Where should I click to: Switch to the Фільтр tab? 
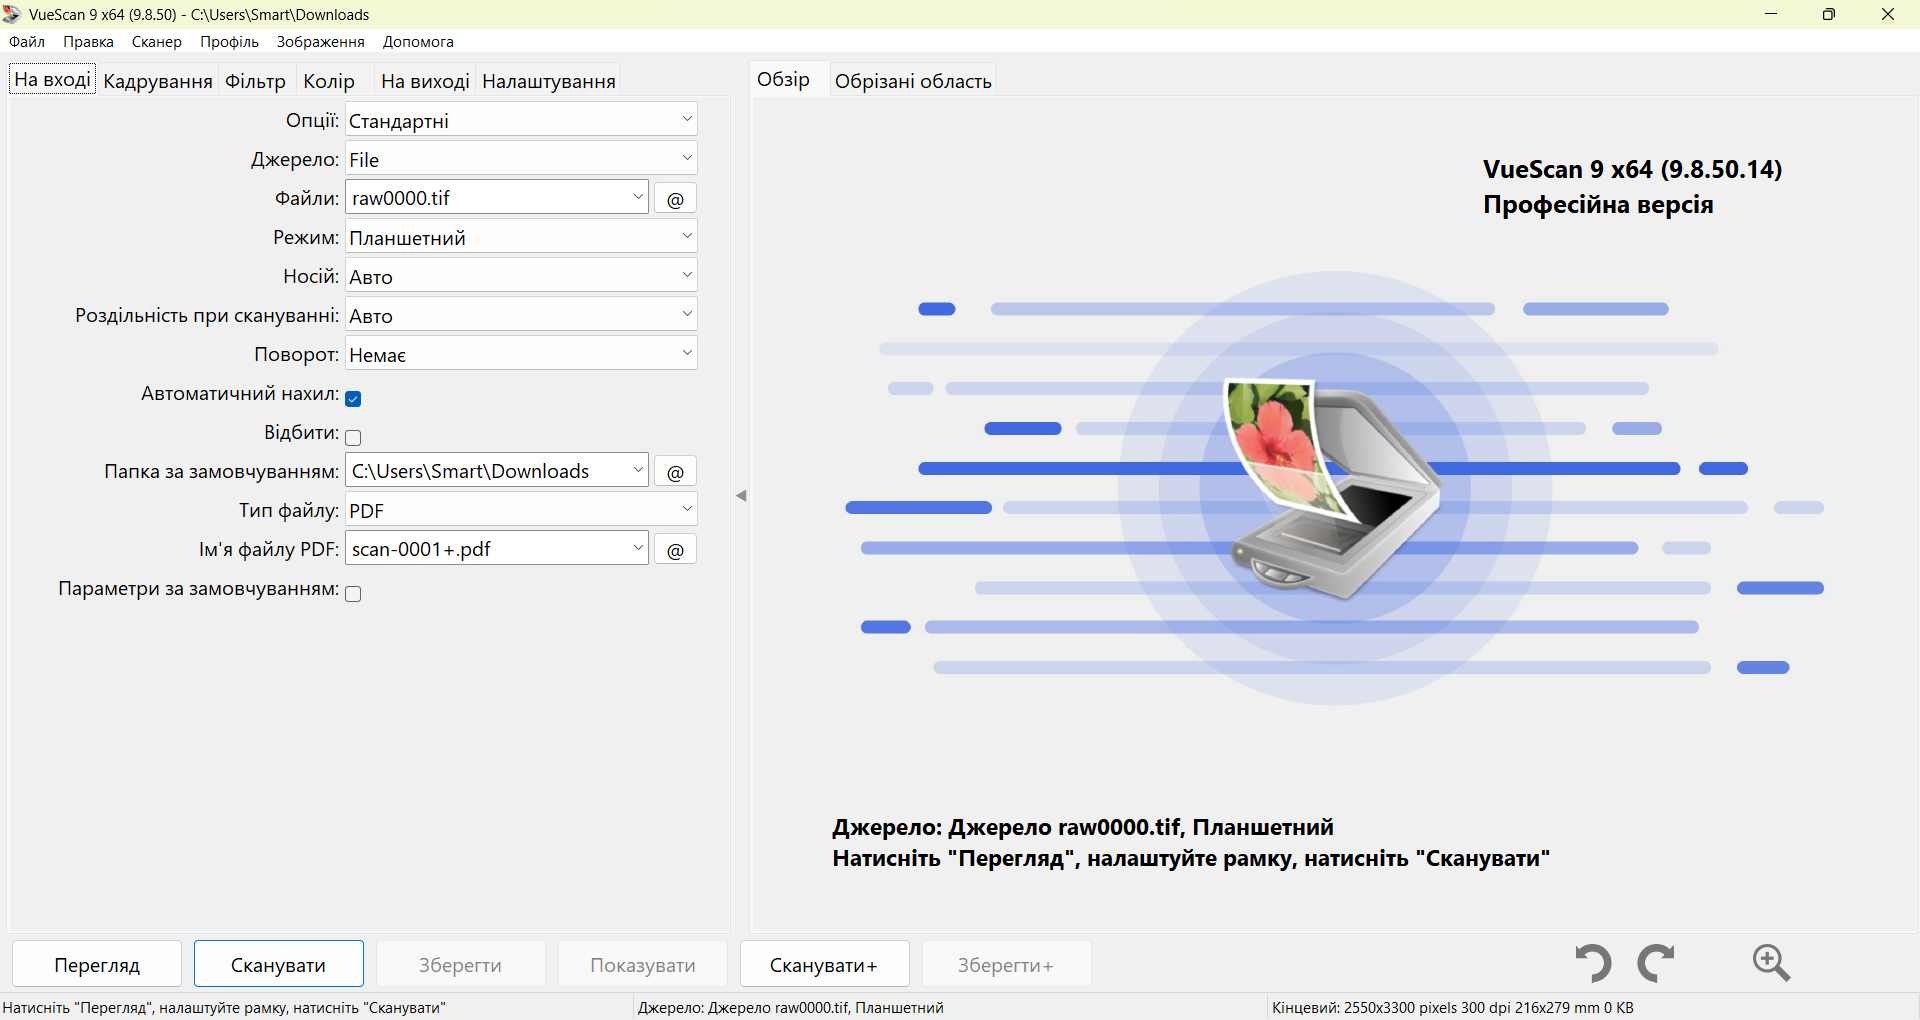(255, 81)
